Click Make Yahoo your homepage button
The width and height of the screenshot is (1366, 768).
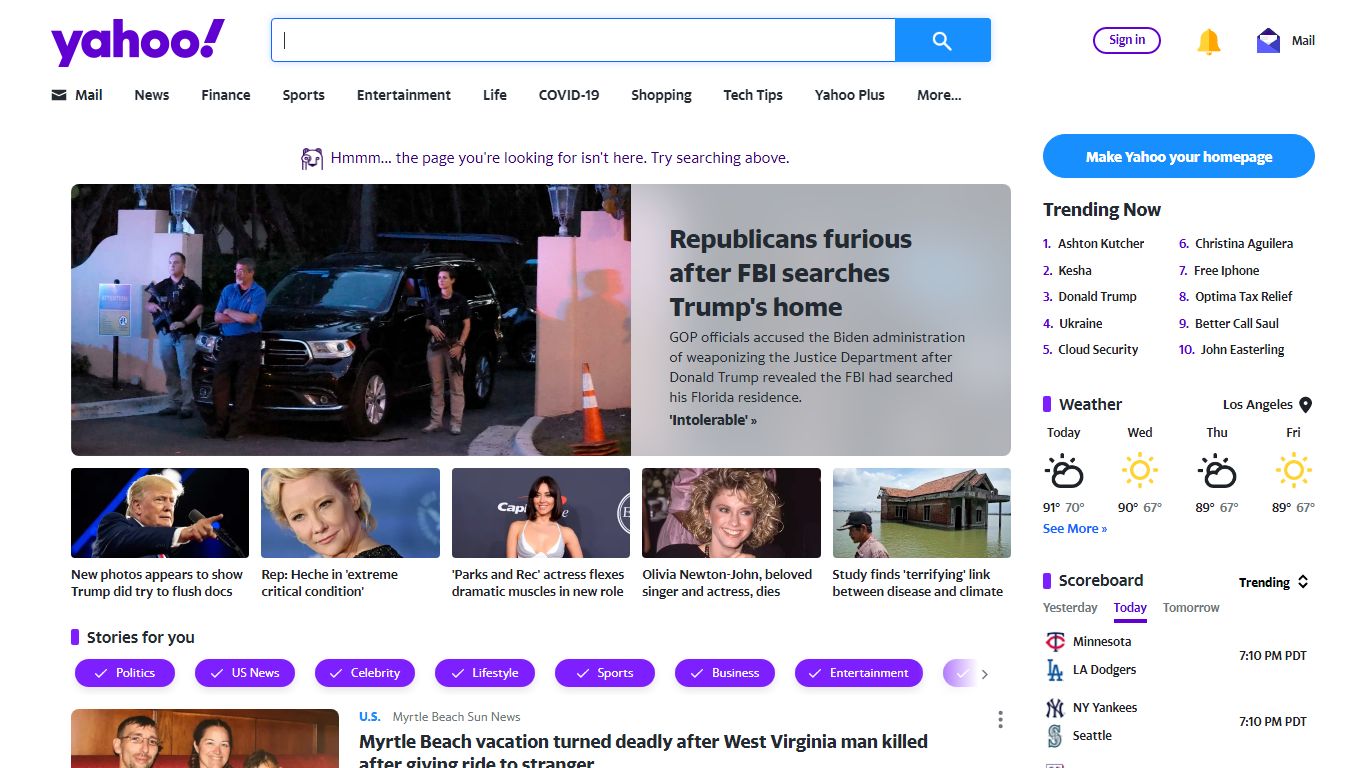(1179, 156)
